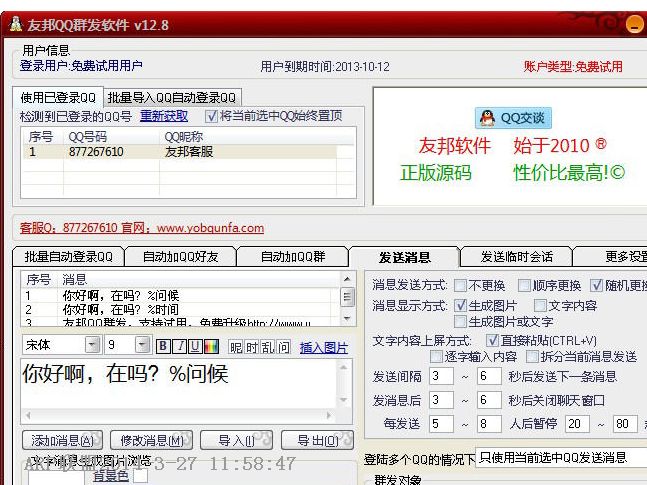Toggle underline text formatting
Image resolution: width=647 pixels, height=485 pixels.
coord(194,347)
